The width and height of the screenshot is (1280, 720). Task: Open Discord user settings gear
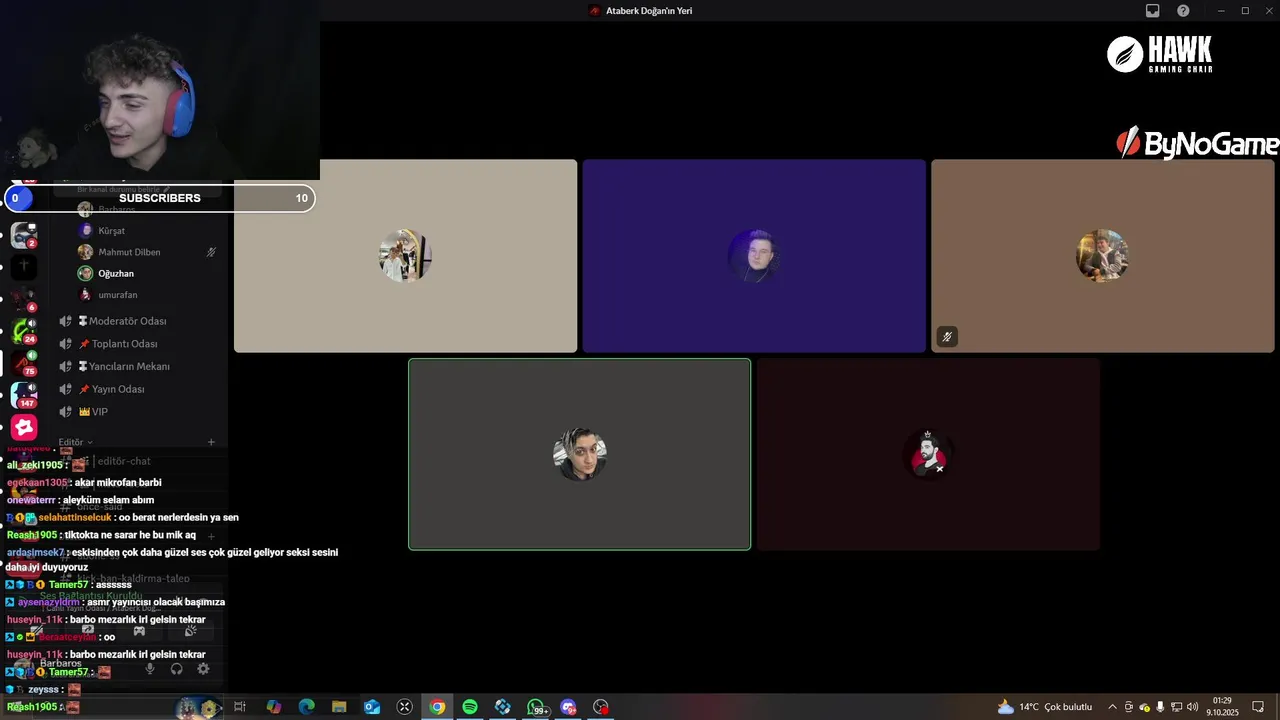203,669
